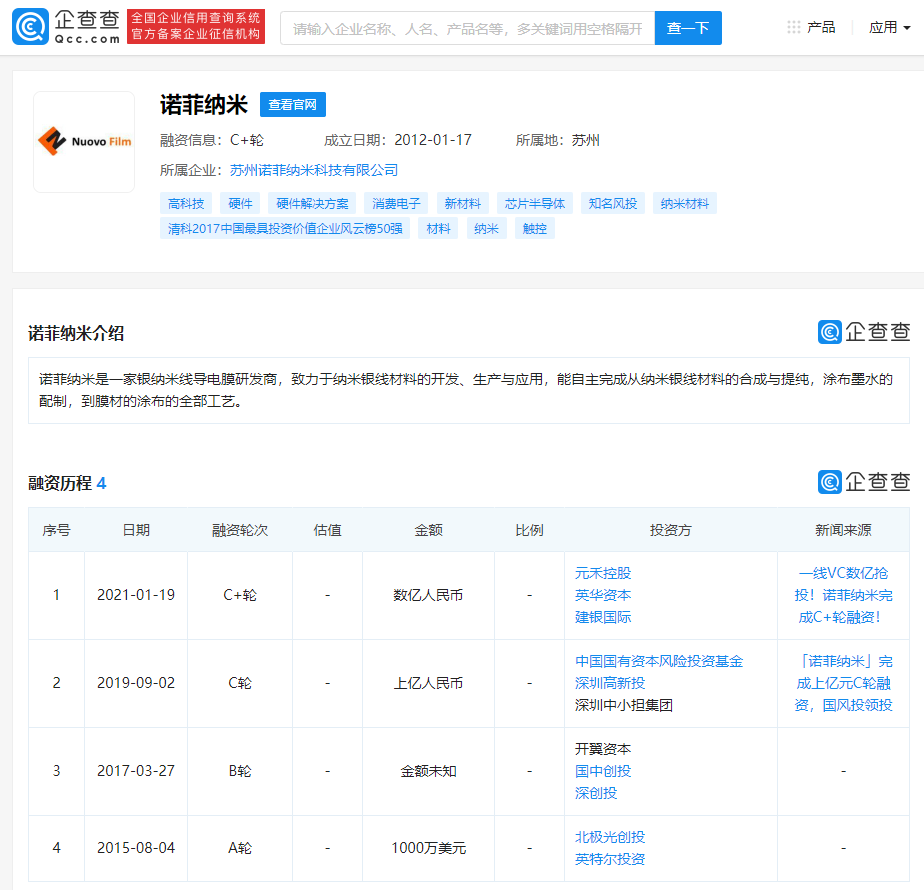Viewport: 924px width, 890px height.
Task: Open news article about C+轮融资
Action: (x=843, y=595)
